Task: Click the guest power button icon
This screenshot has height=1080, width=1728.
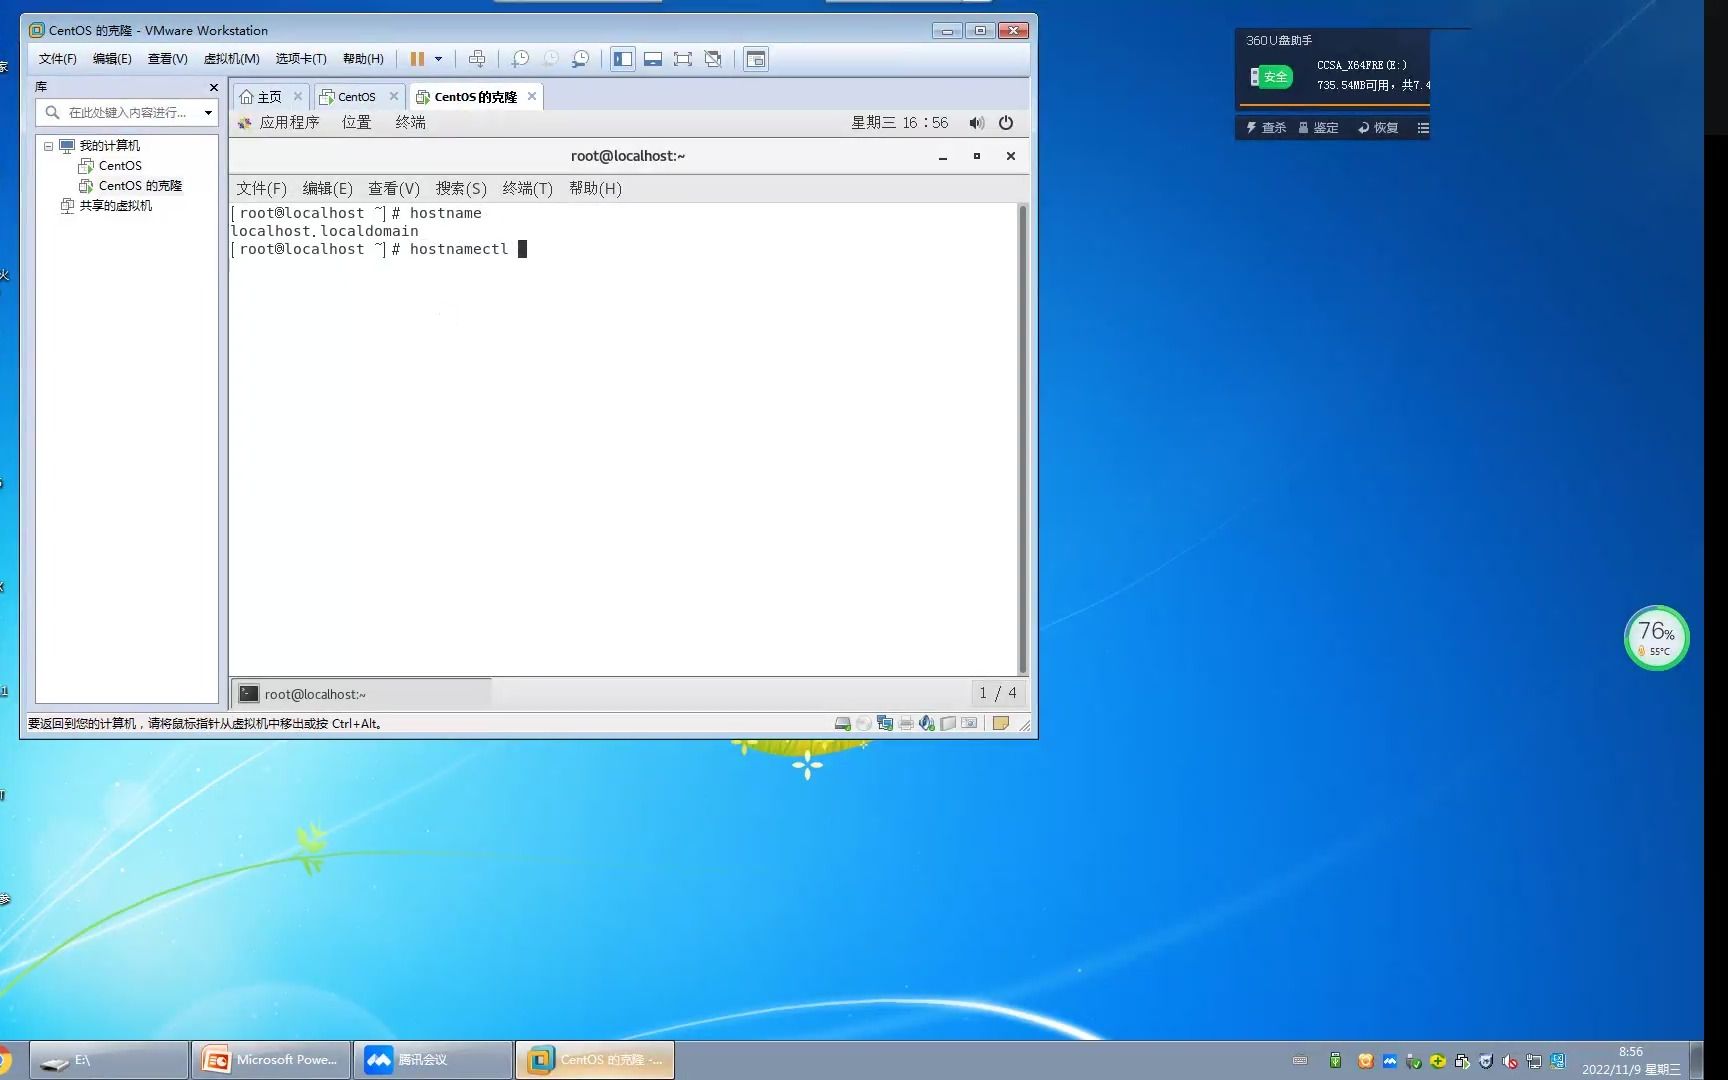Action: [x=1006, y=123]
